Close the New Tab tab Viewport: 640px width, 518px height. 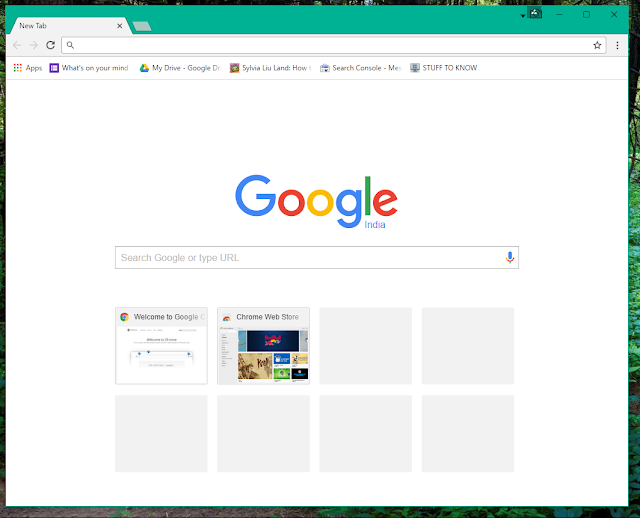[120, 26]
